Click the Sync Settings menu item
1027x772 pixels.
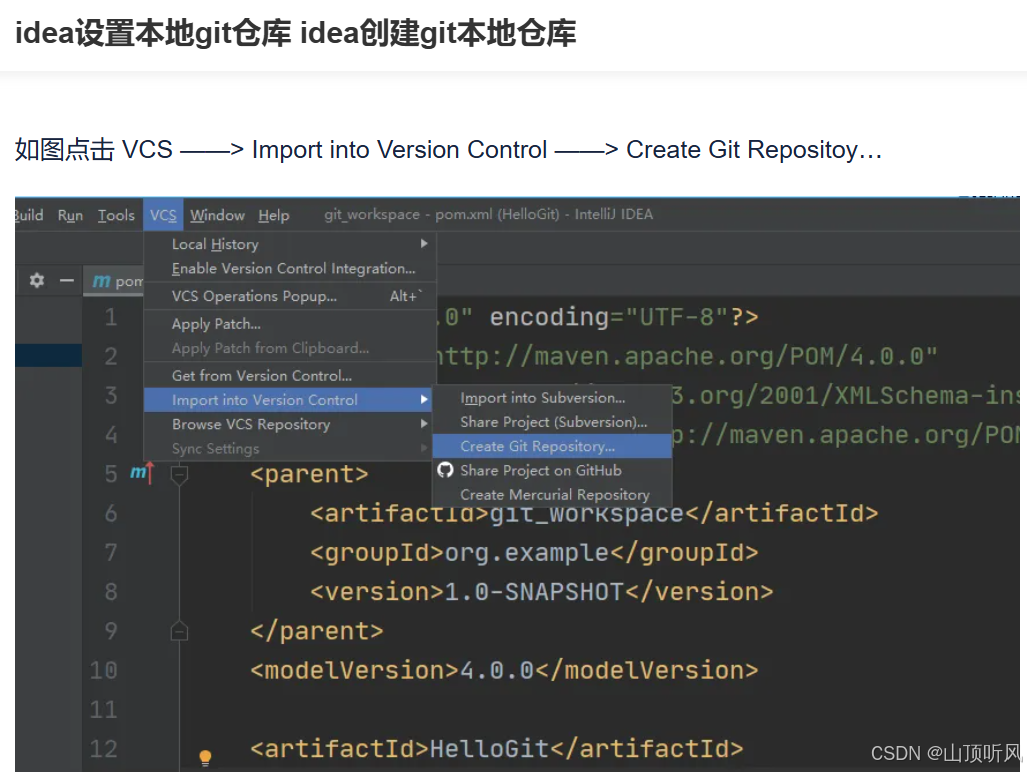tap(290, 449)
